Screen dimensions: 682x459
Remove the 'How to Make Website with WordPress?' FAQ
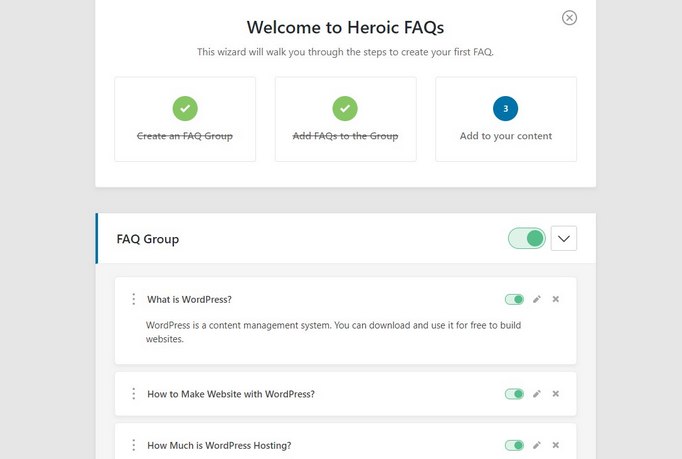click(555, 394)
